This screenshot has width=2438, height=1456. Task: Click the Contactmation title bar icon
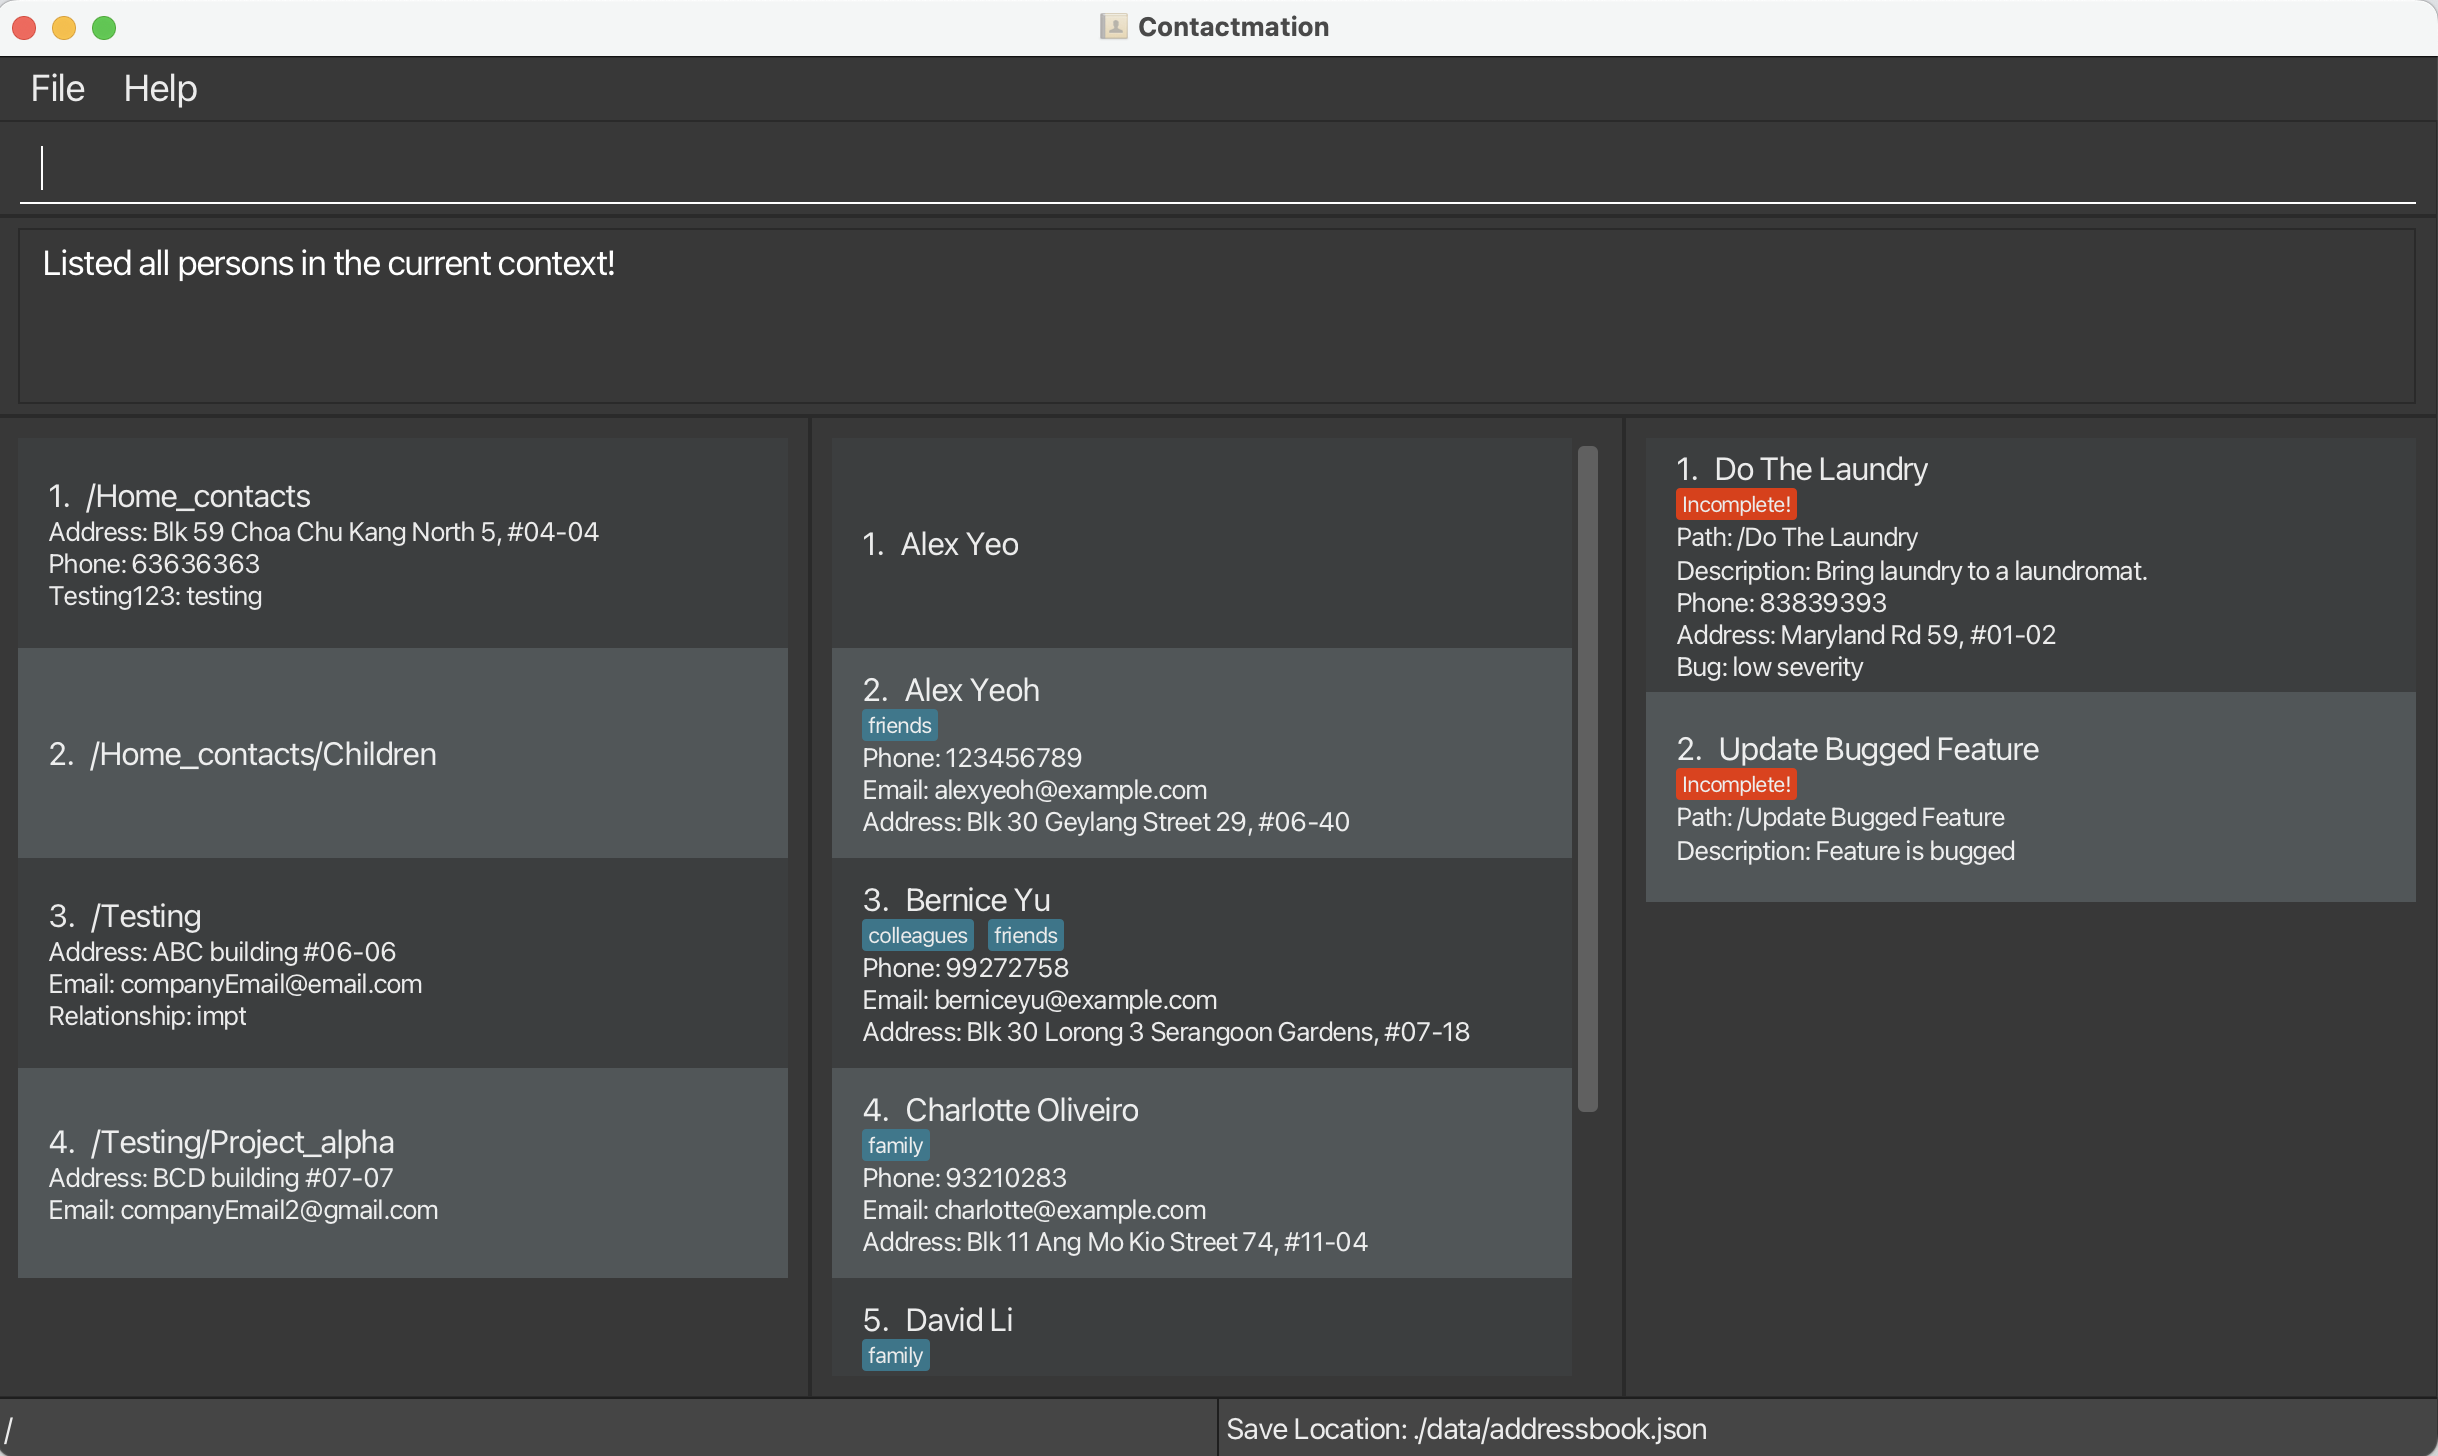click(1113, 27)
